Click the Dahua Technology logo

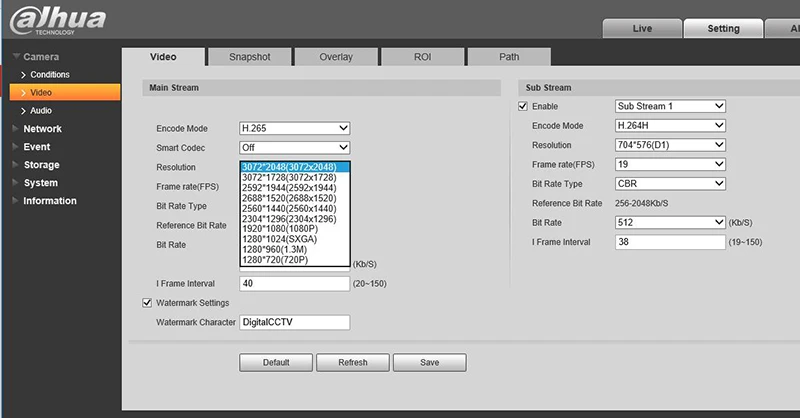pyautogui.click(x=58, y=21)
